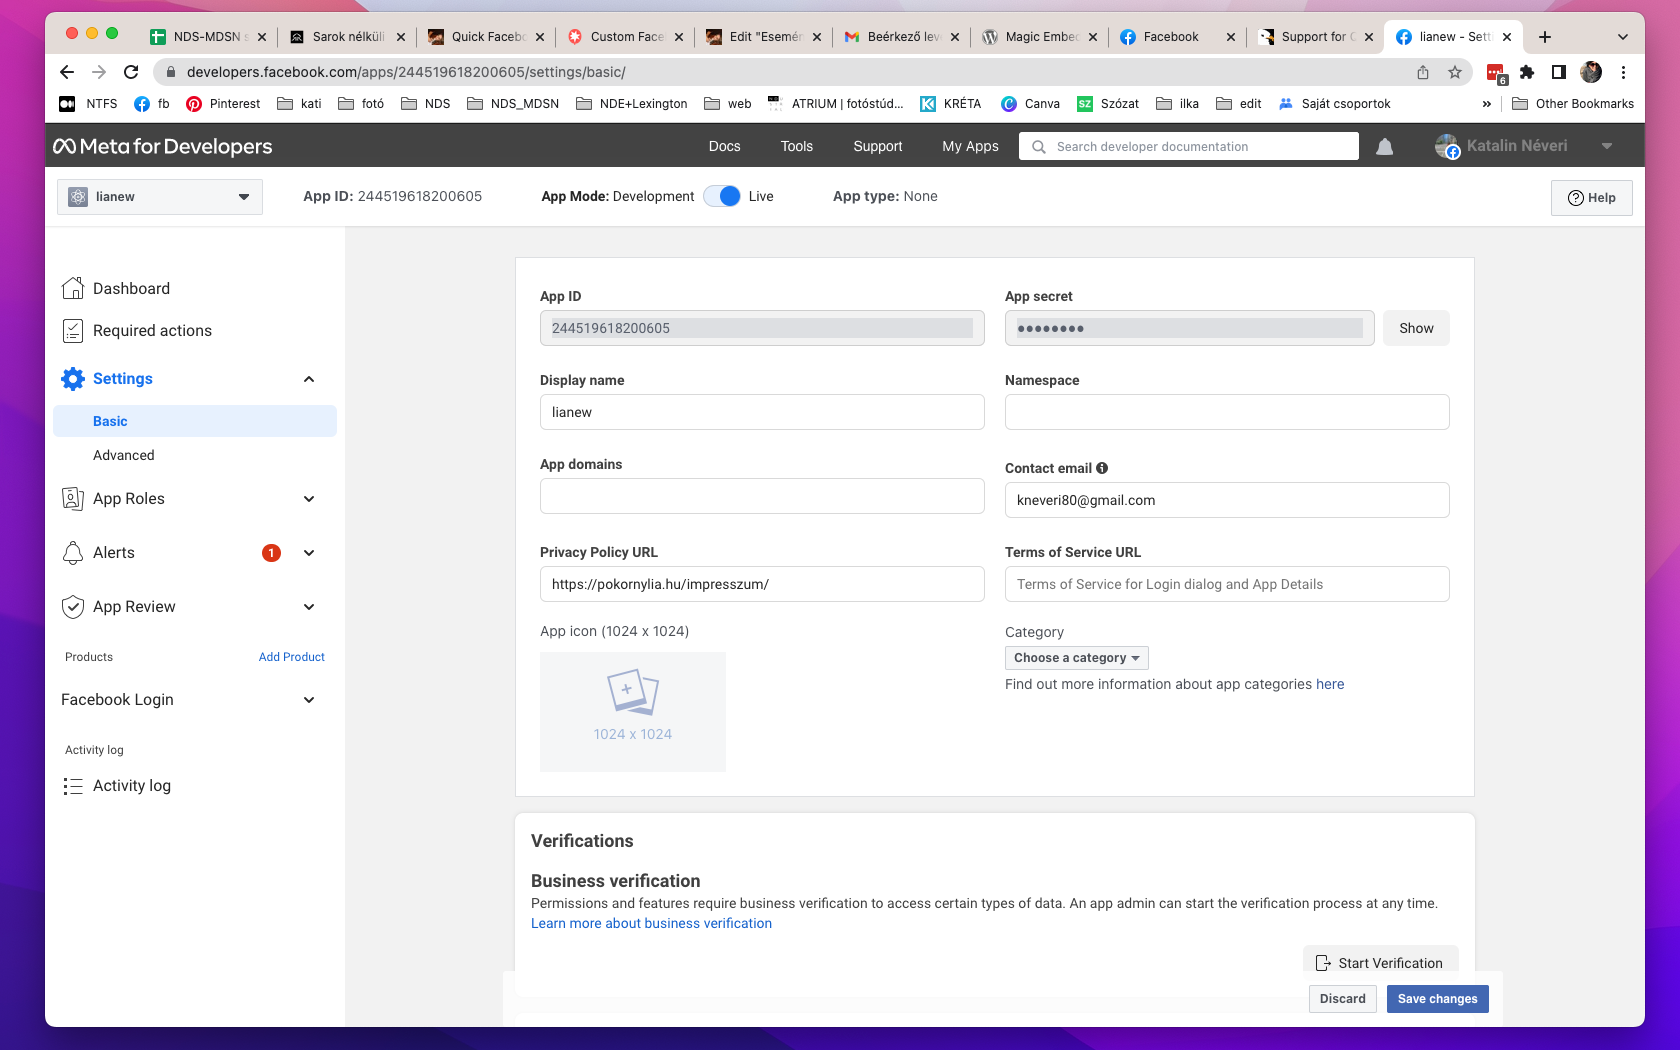Click the Namespace input field

[1227, 412]
